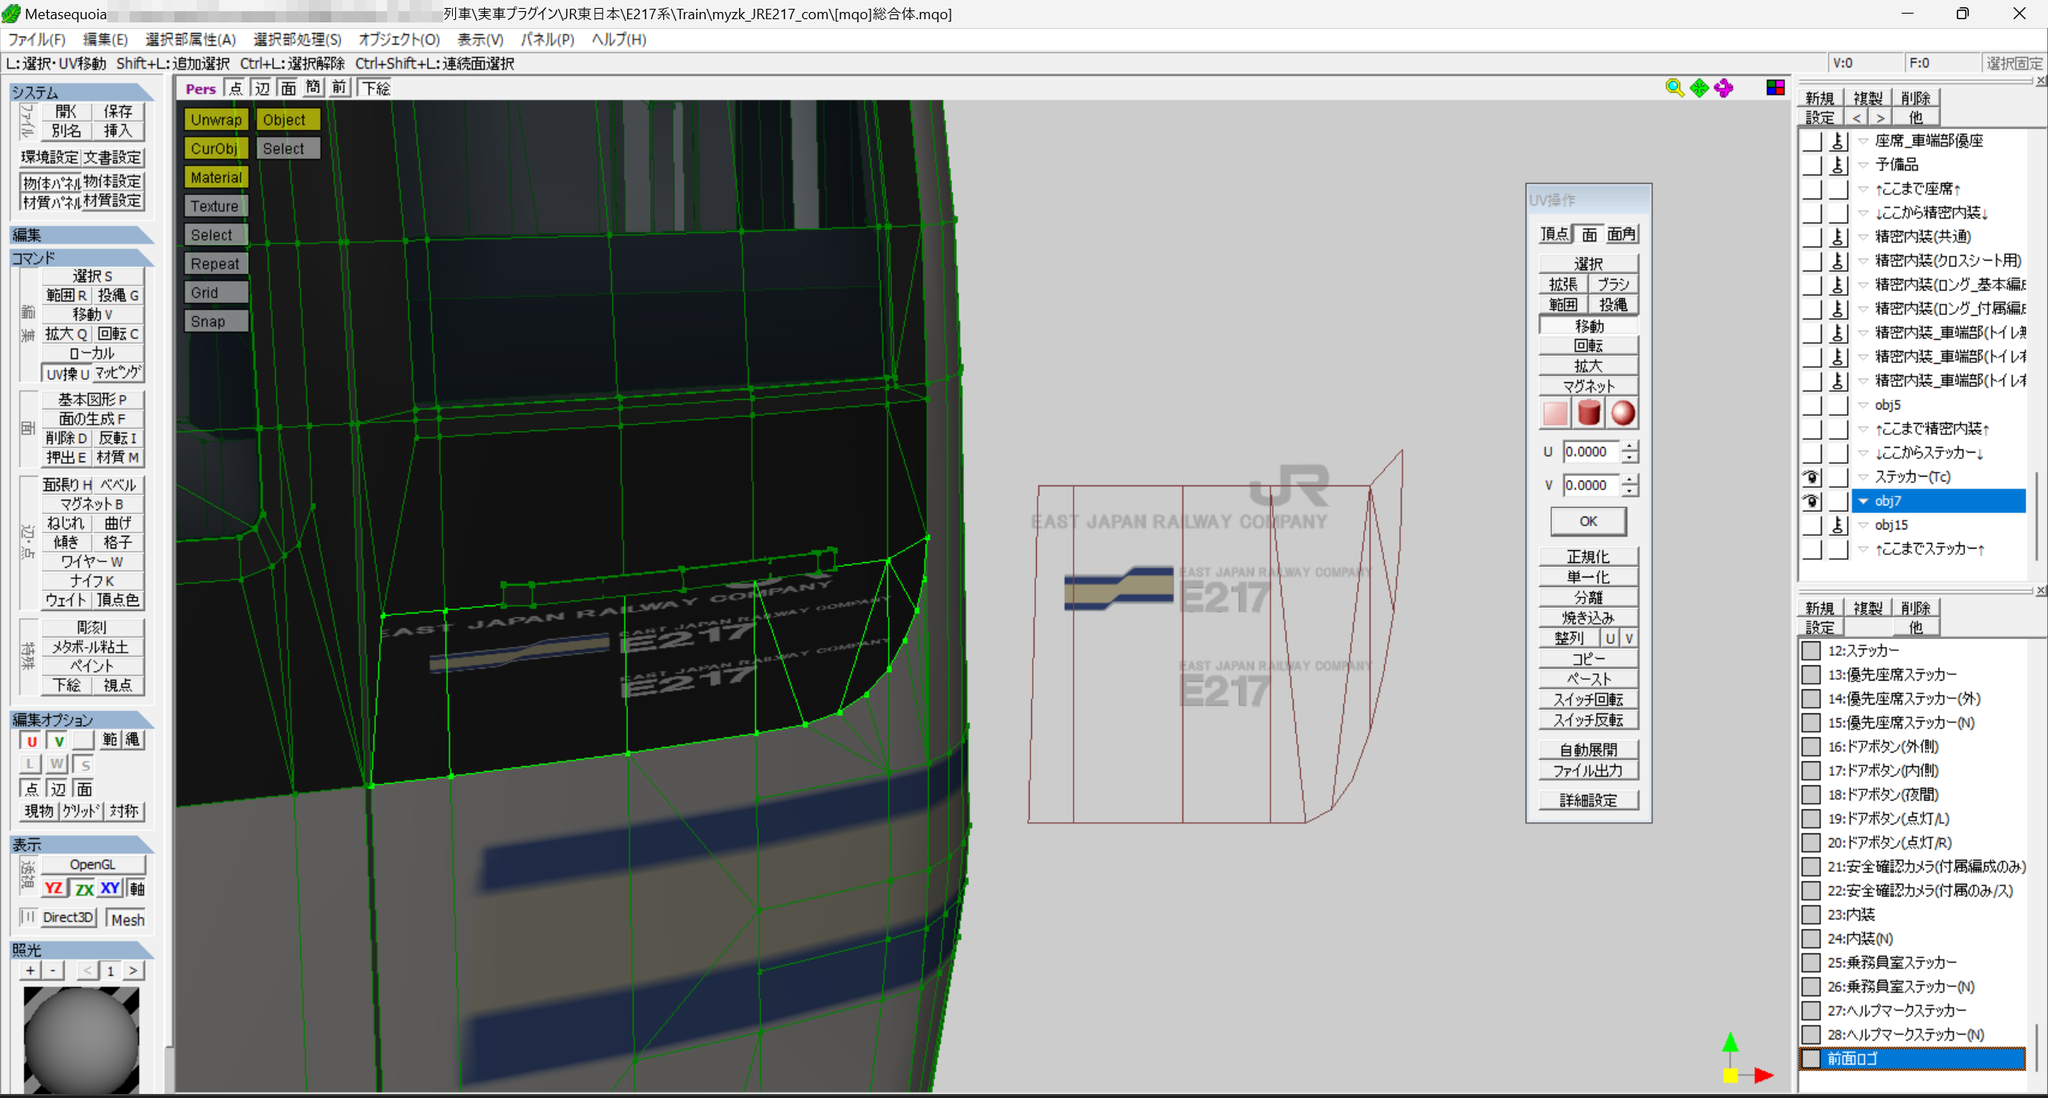Viewport: 2048px width, 1098px height.
Task: Collapse the obj7 tree arrow
Action: point(1863,501)
